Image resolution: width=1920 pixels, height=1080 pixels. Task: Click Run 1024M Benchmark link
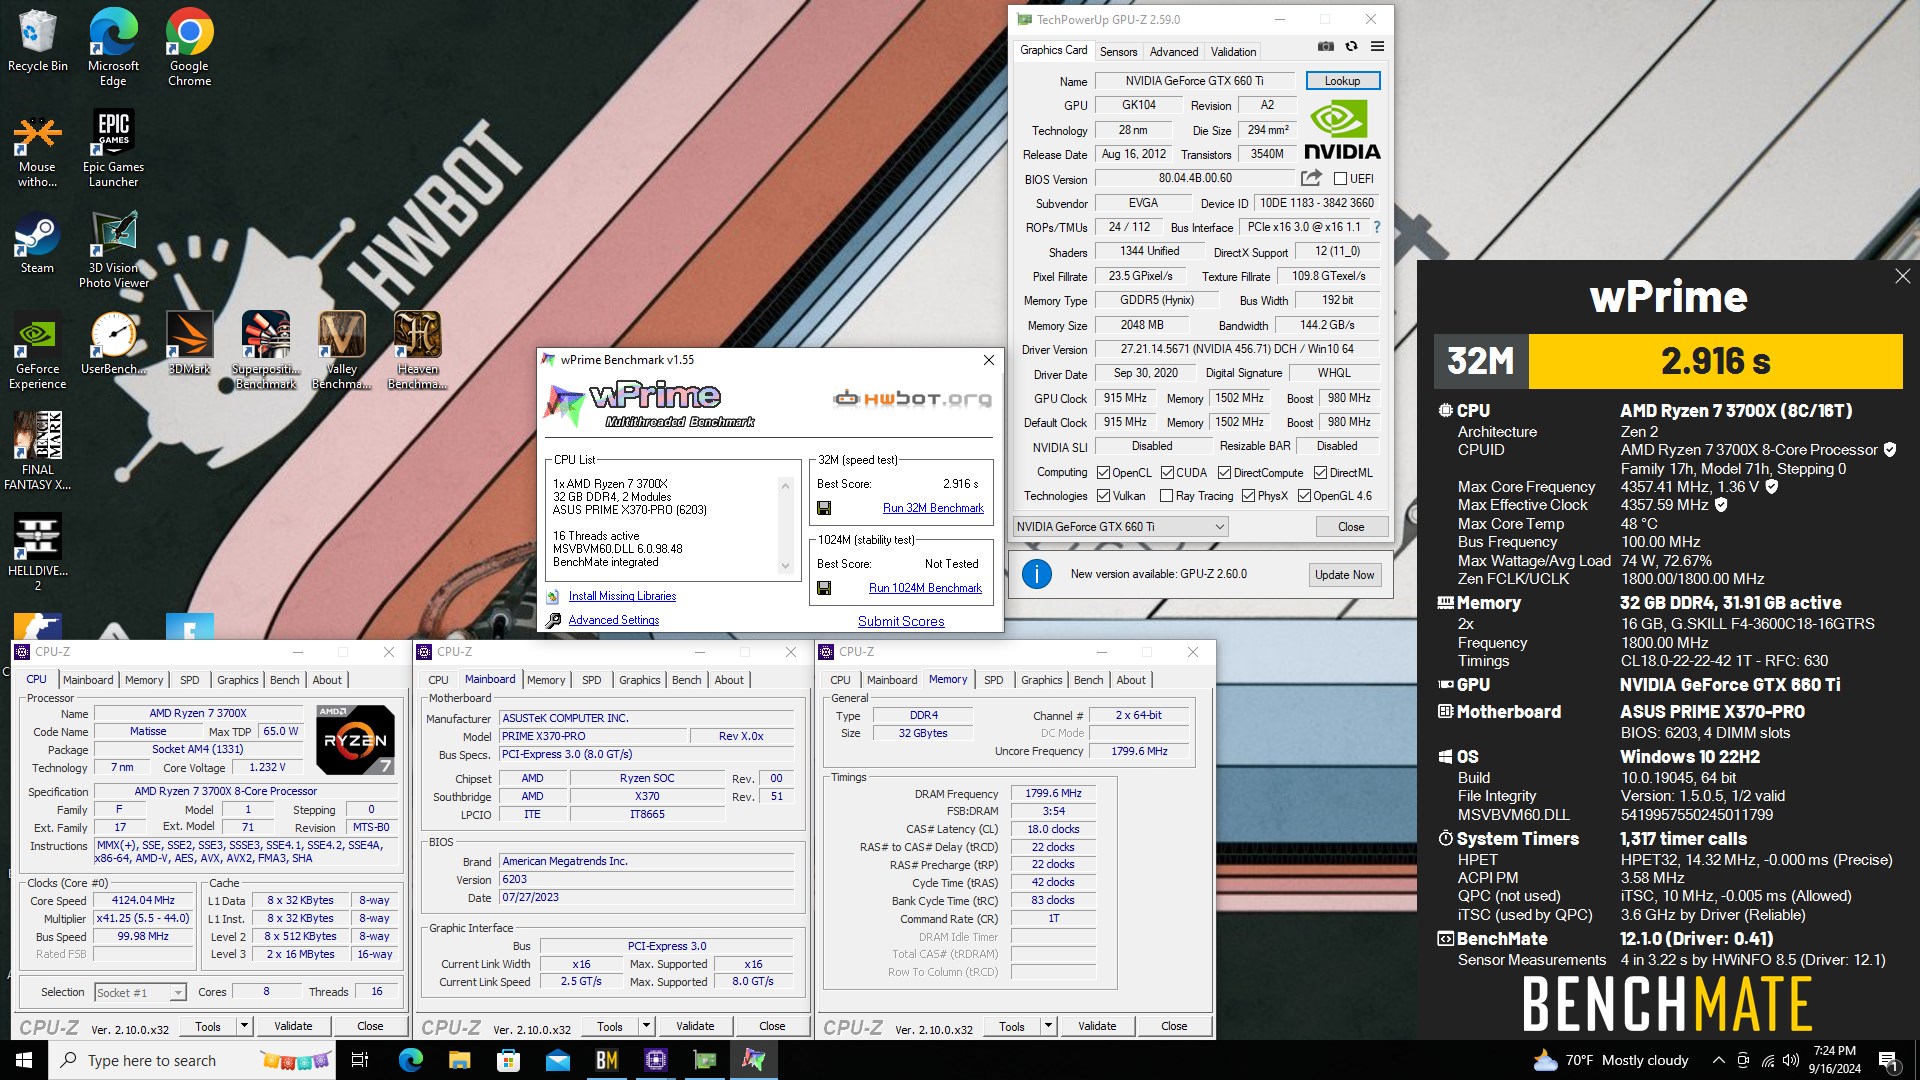(x=925, y=588)
